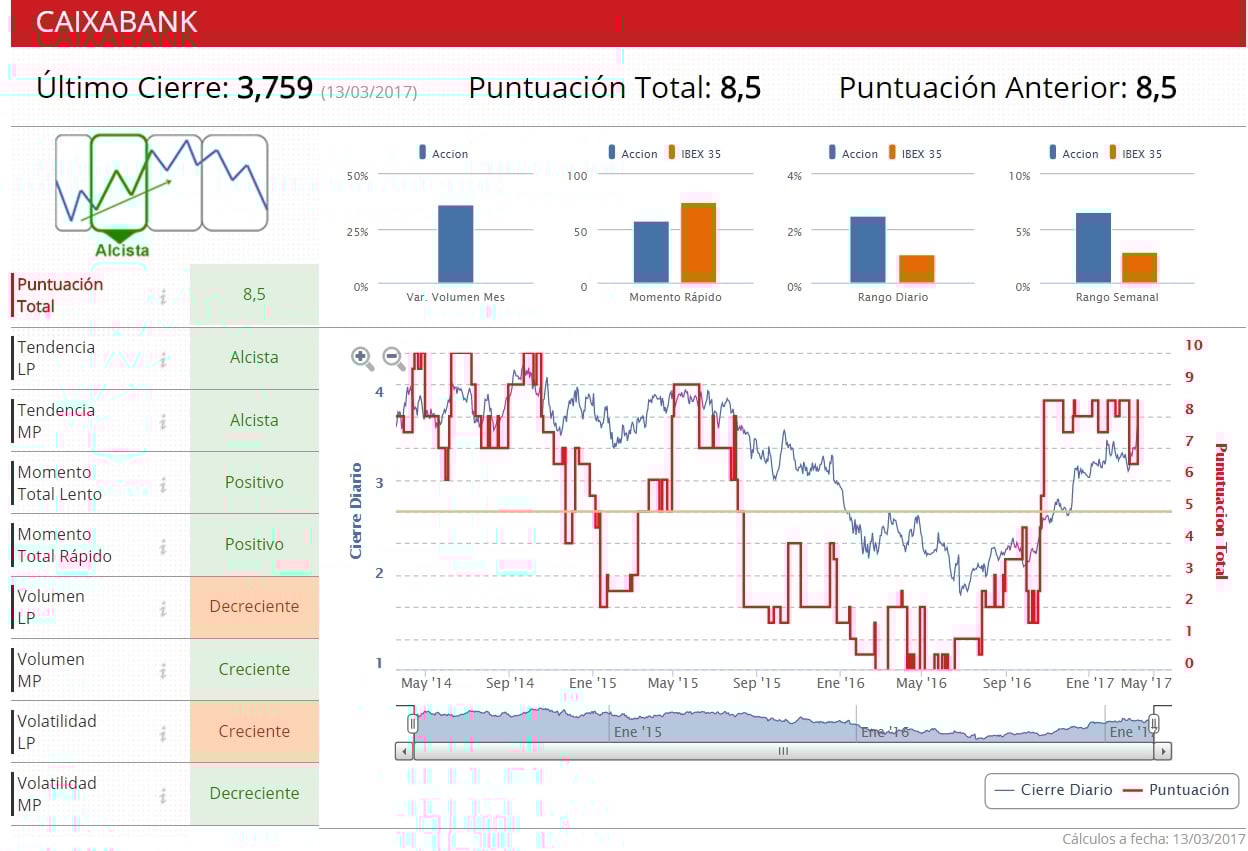The height and width of the screenshot is (851, 1248).
Task: Click the Decreciente value for Volumen LP
Action: (x=254, y=607)
